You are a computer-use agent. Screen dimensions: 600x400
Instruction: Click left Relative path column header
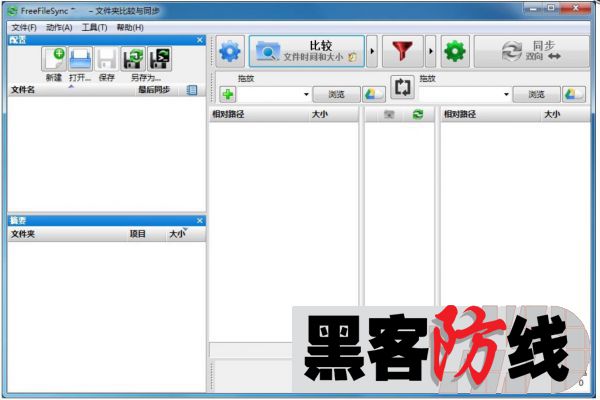pyautogui.click(x=259, y=114)
